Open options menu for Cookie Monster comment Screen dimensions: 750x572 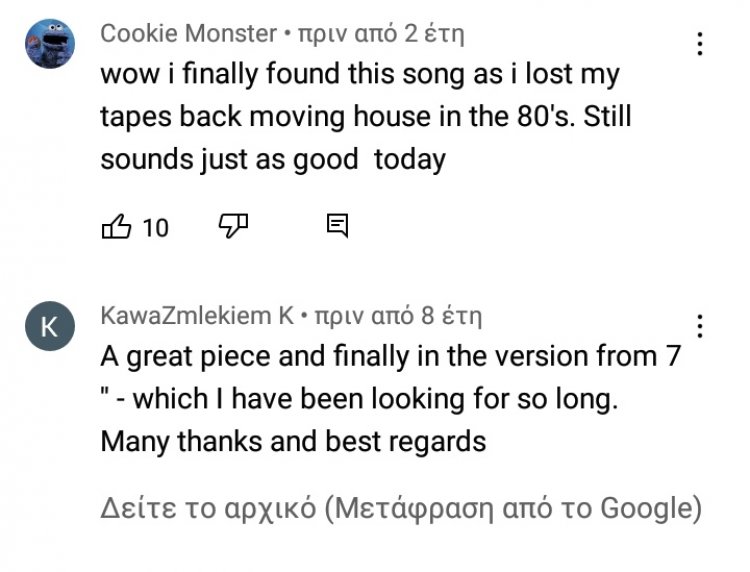(700, 44)
